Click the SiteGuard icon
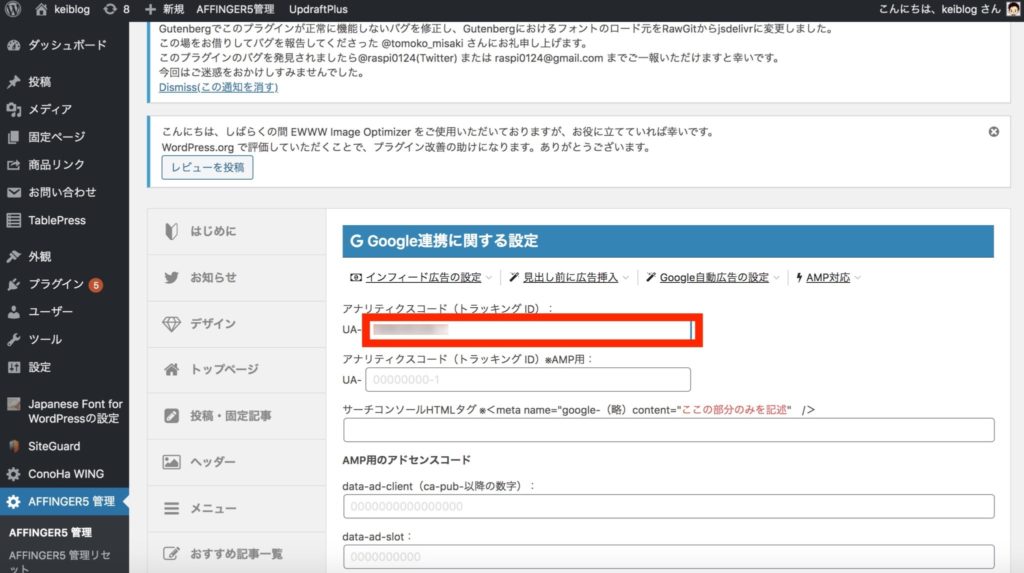 14,446
